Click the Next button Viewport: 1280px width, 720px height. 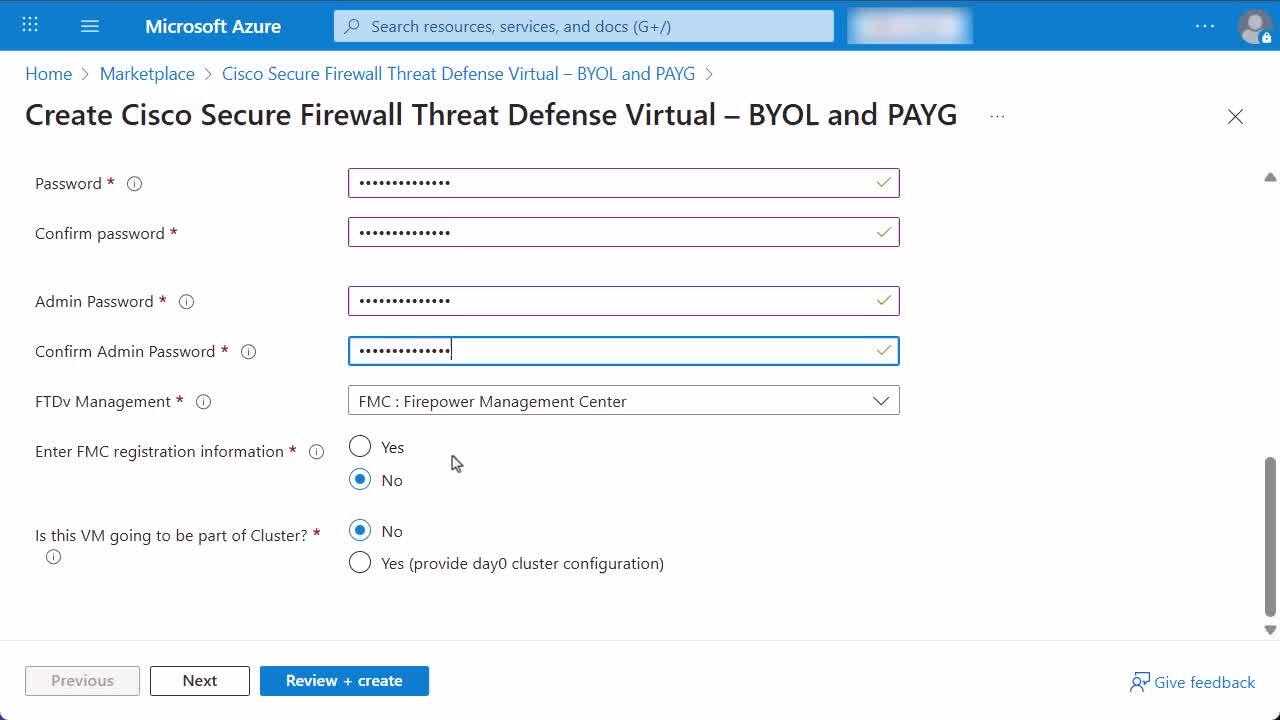point(199,681)
